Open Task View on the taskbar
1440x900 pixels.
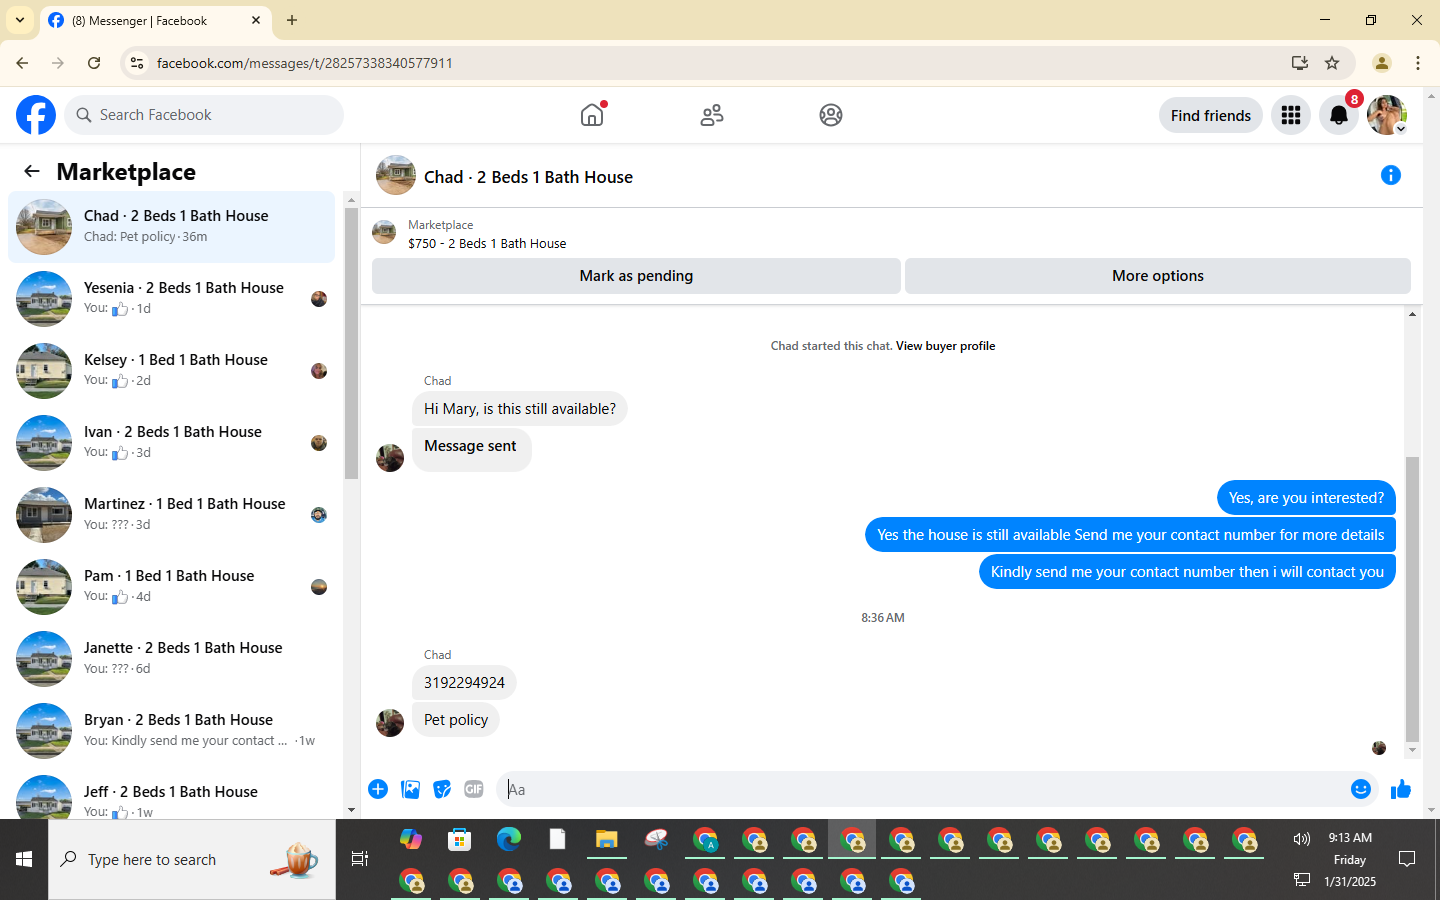pyautogui.click(x=360, y=859)
